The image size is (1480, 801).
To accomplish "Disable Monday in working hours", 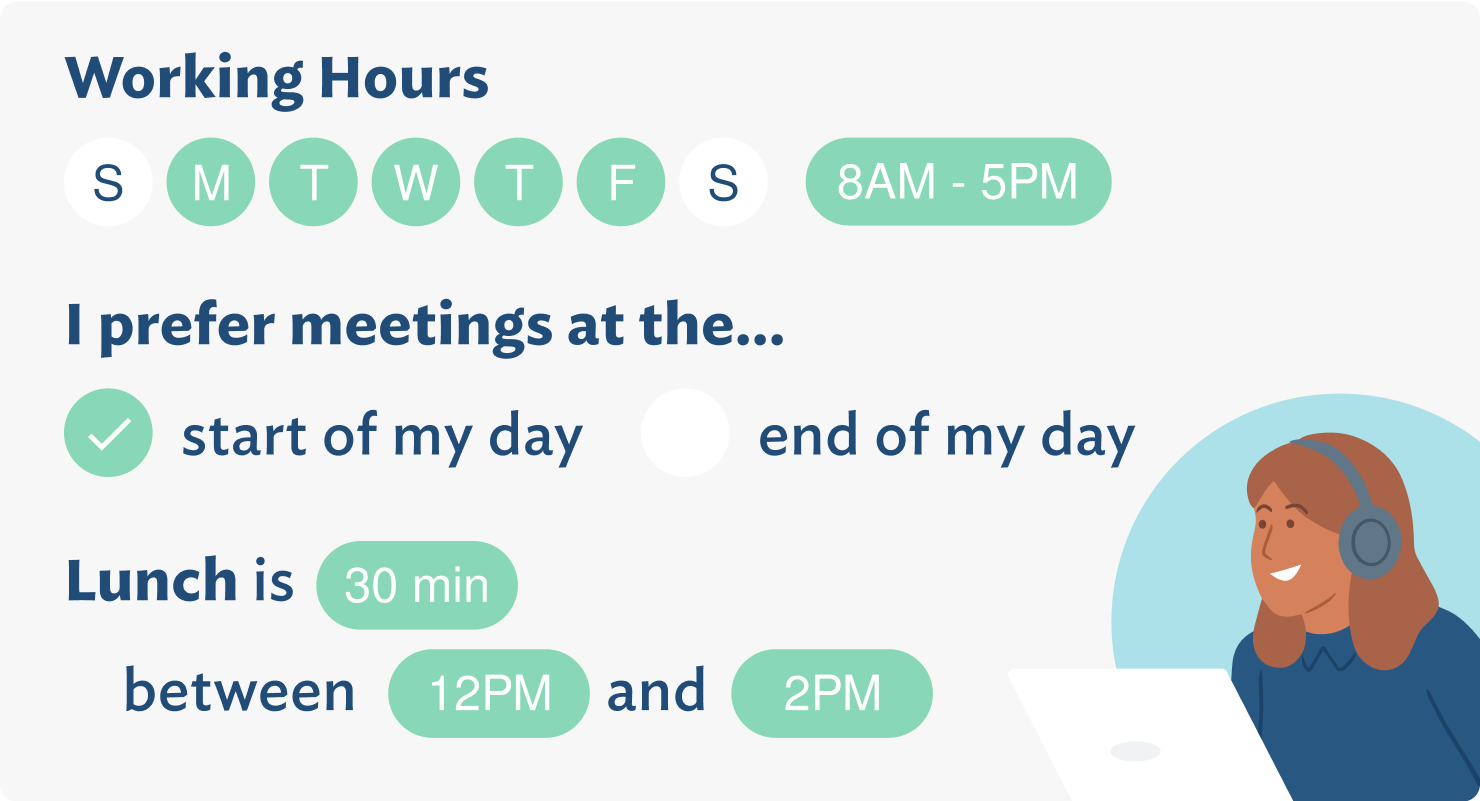I will coord(211,183).
